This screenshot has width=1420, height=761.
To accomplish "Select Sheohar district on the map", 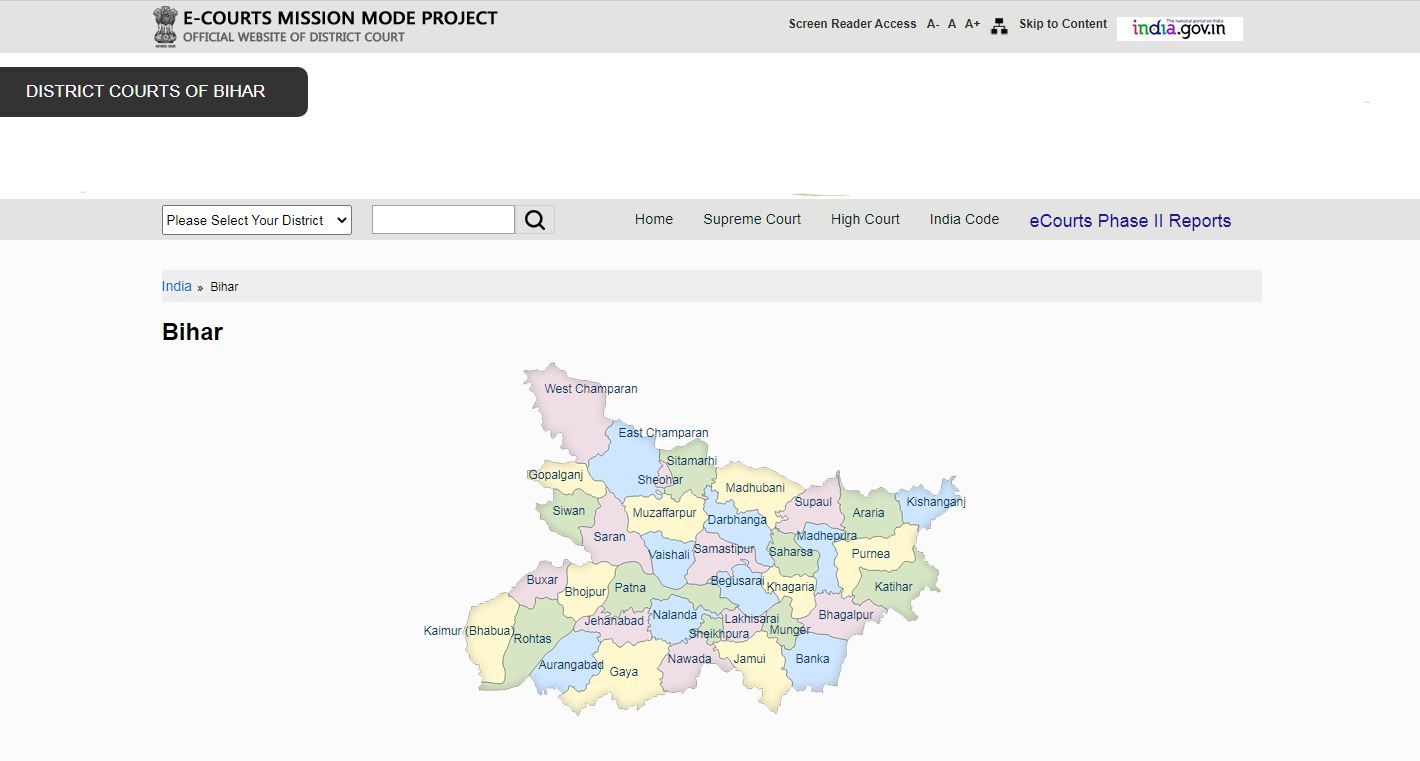I will pos(660,480).
